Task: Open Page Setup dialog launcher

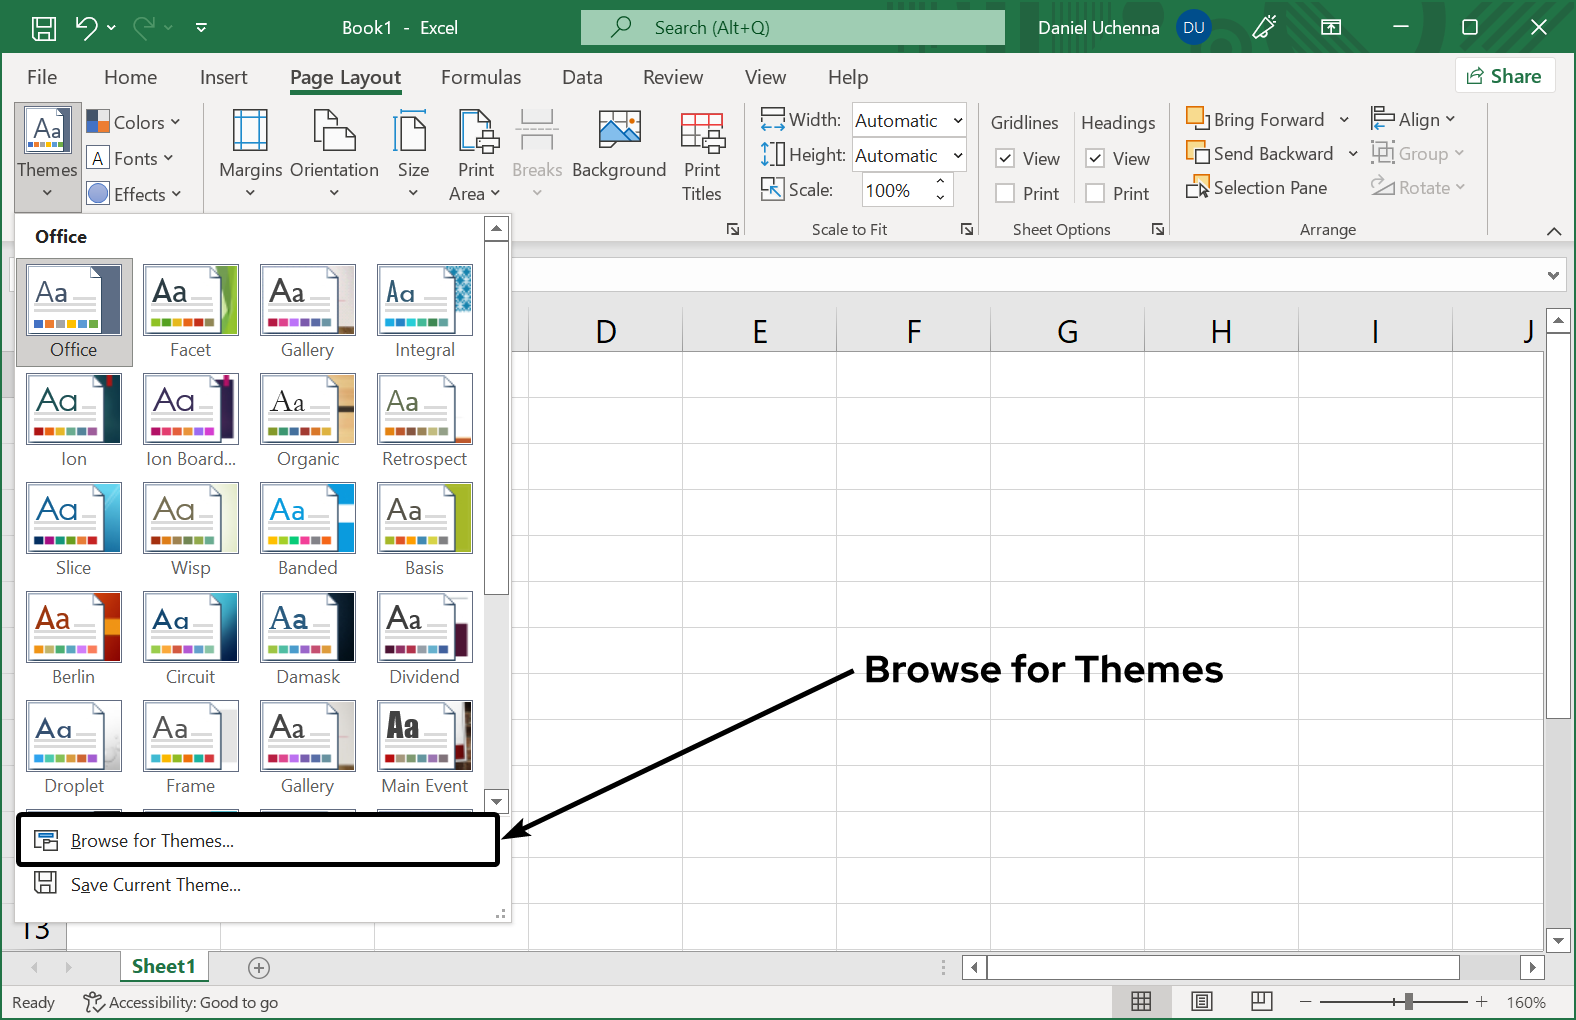Action: [x=733, y=229]
